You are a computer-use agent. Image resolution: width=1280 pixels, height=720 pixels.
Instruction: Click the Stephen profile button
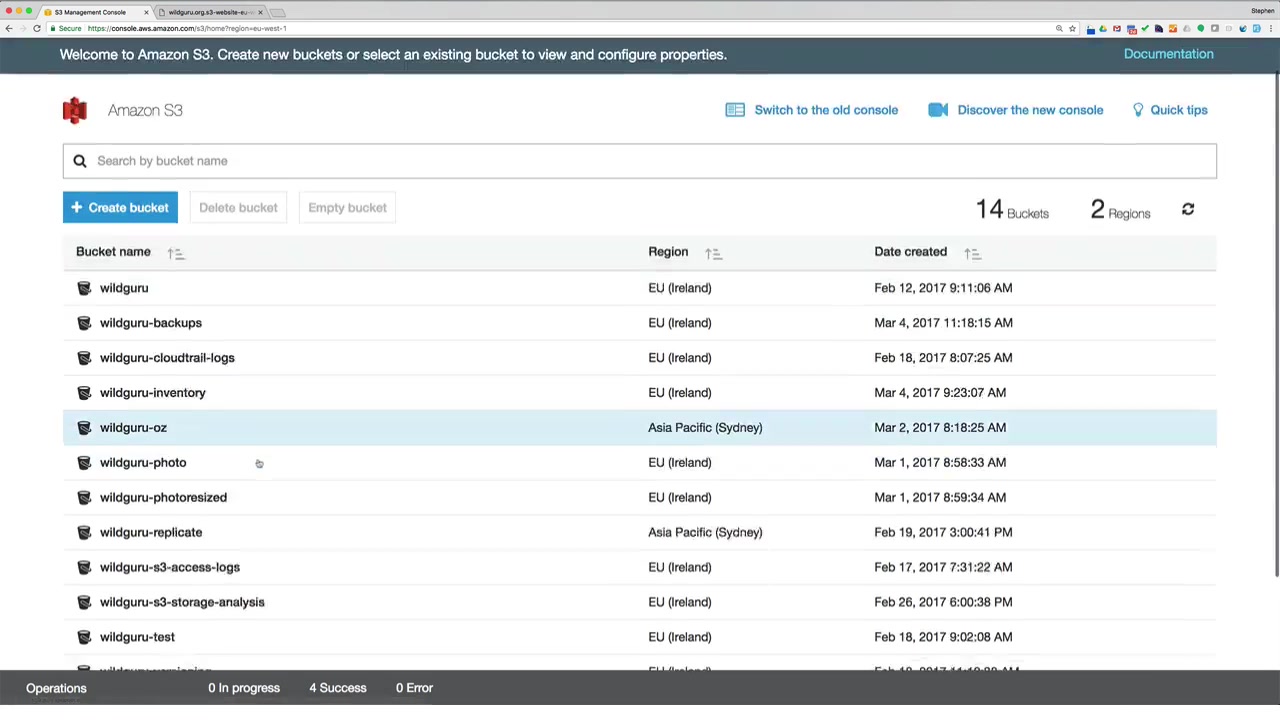(1263, 11)
